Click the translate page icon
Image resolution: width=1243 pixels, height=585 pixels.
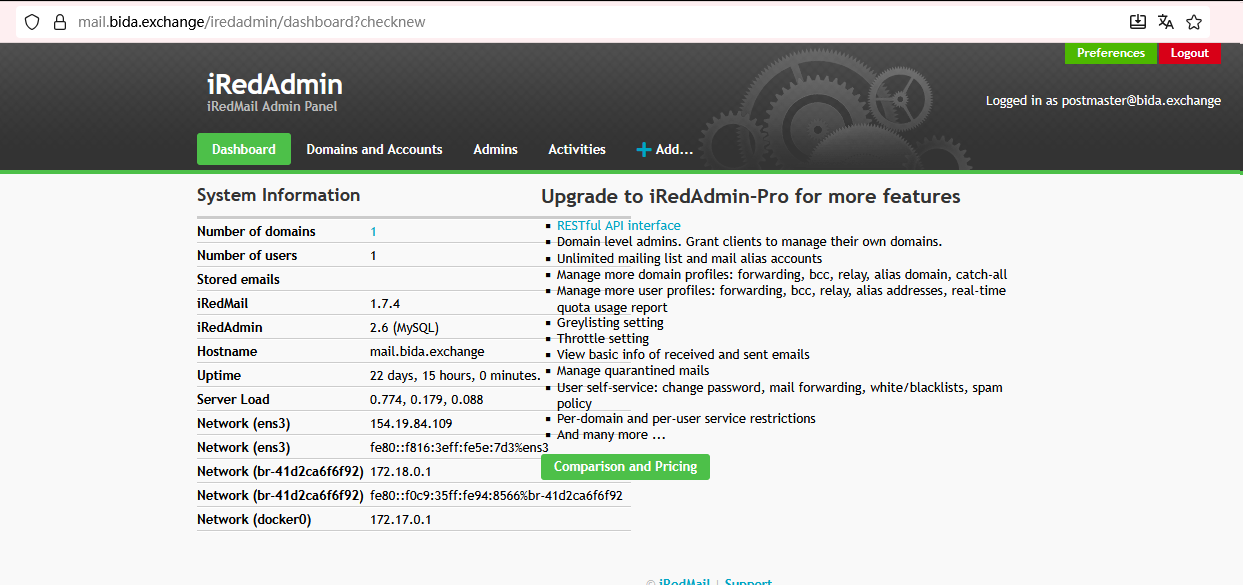coord(1165,22)
